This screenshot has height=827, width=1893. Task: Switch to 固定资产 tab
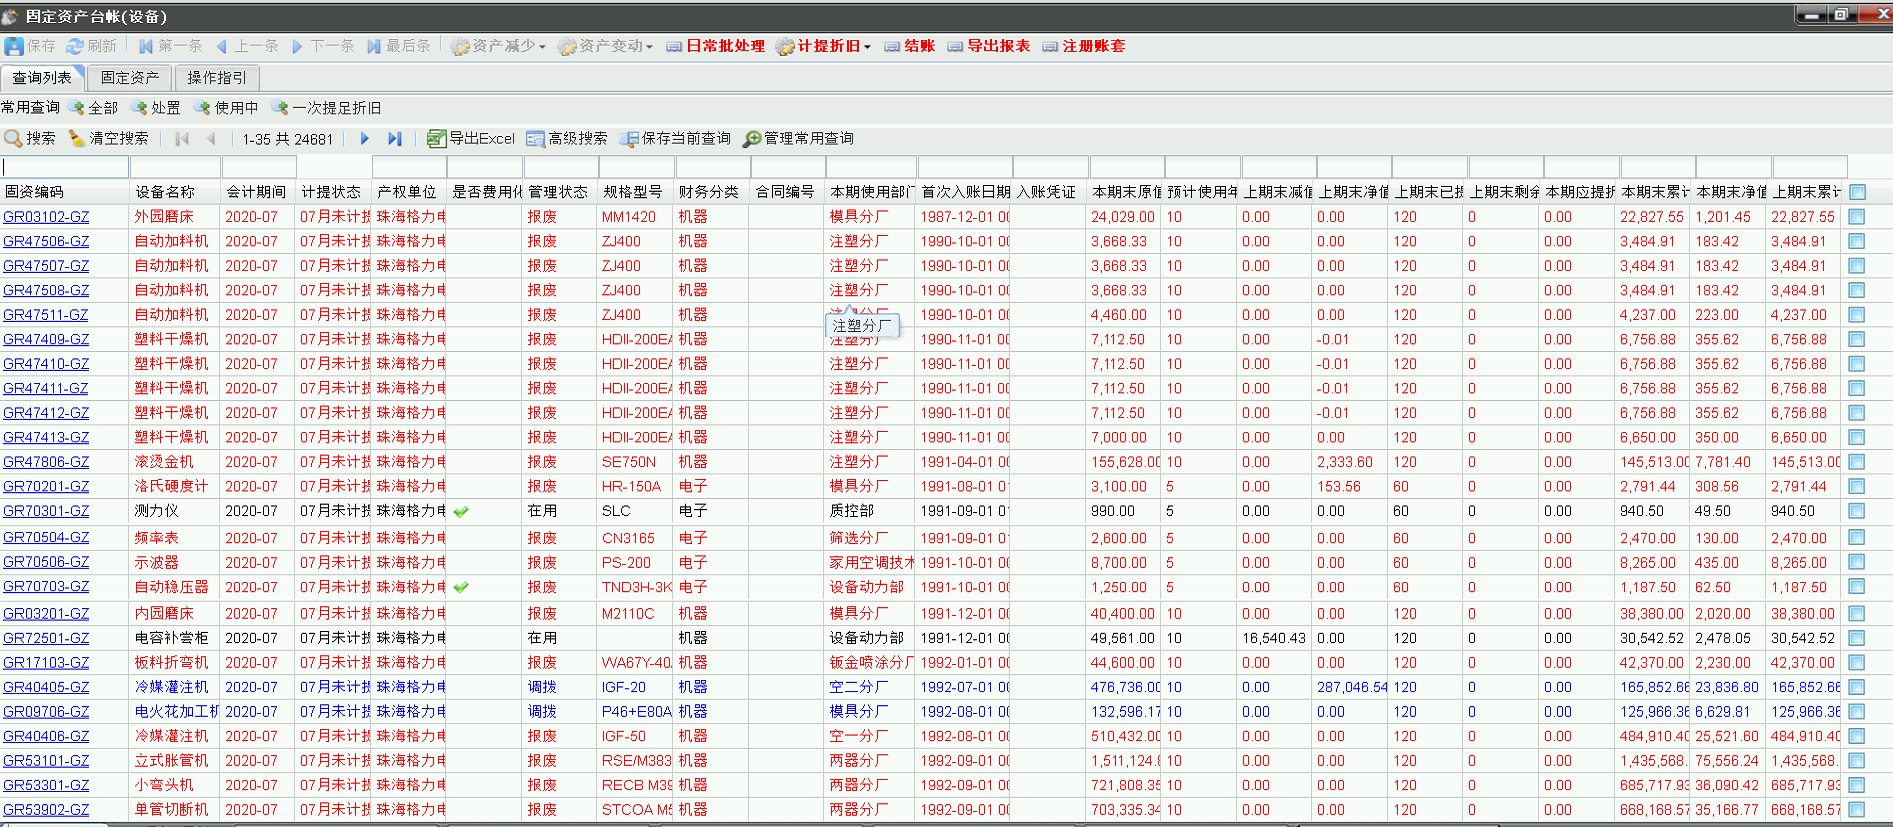[x=130, y=77]
